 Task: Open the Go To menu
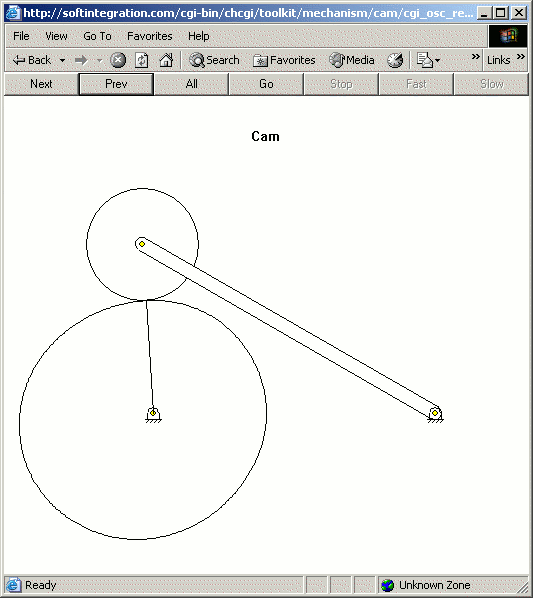[97, 36]
